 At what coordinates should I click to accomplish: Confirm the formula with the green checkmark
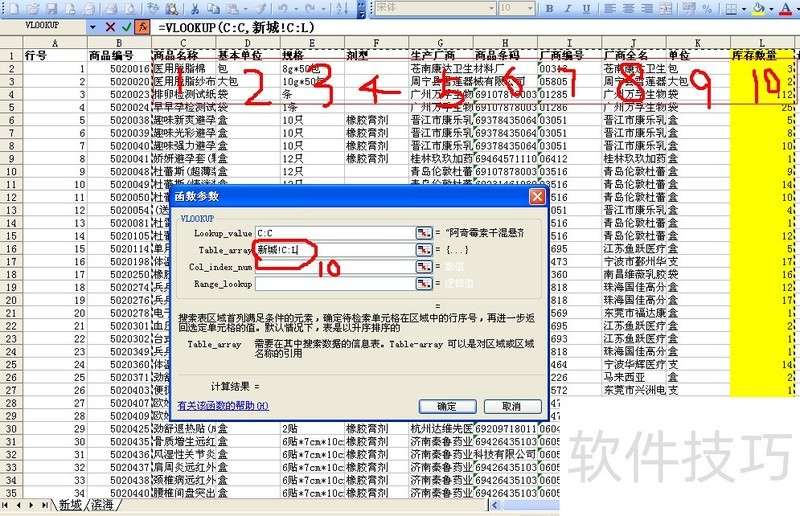[127, 27]
